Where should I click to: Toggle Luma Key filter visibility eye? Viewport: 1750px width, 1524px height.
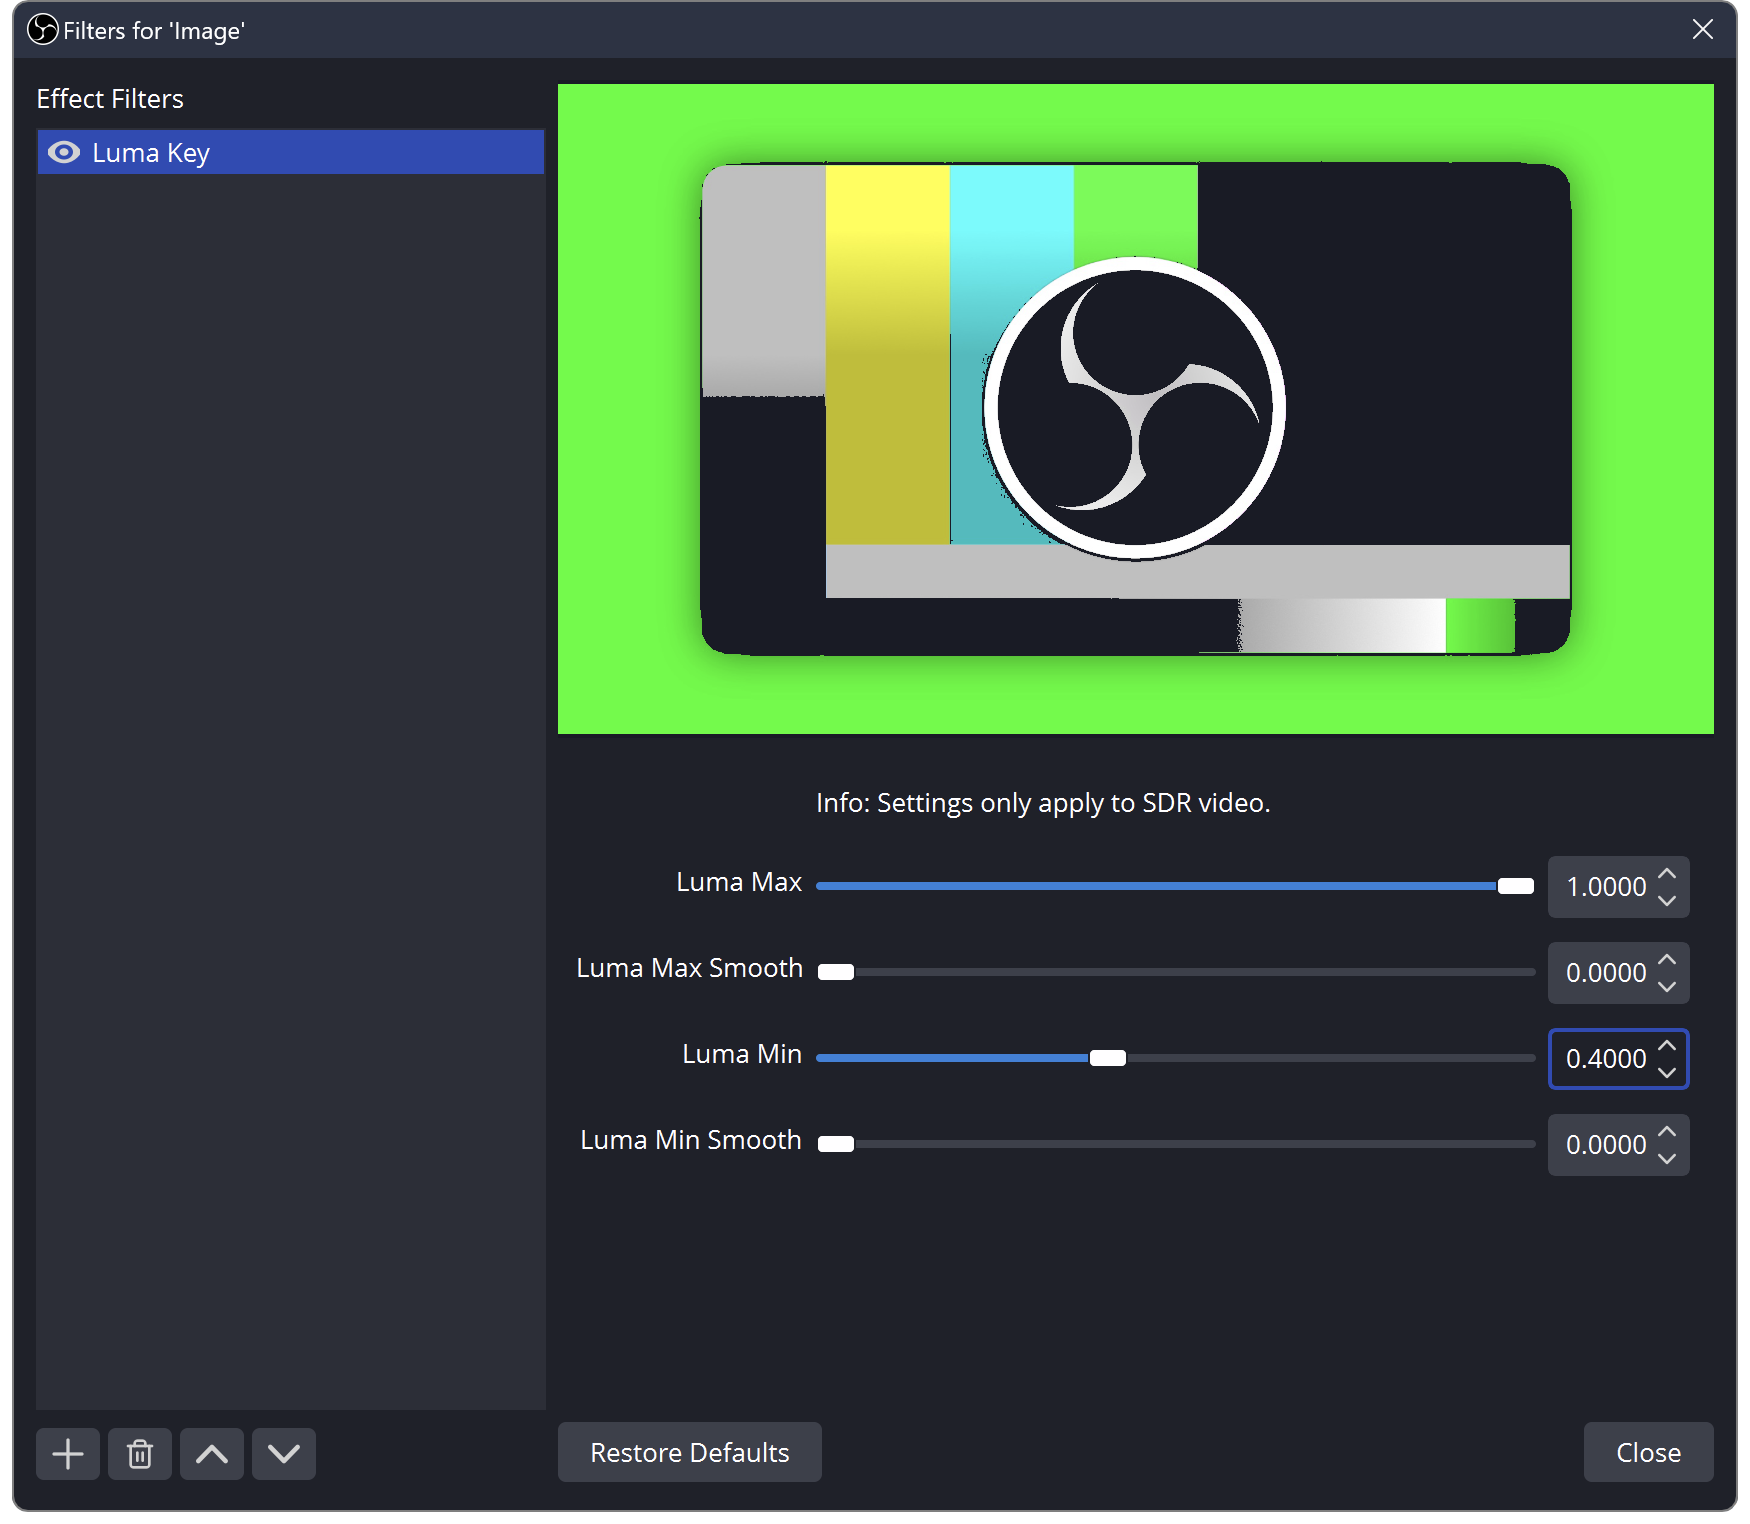64,152
